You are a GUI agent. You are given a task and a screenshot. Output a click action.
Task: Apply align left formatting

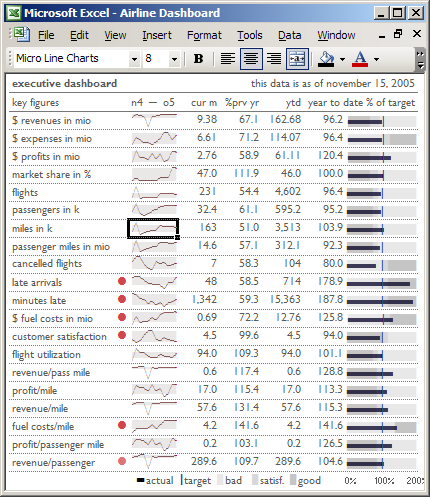click(x=228, y=59)
